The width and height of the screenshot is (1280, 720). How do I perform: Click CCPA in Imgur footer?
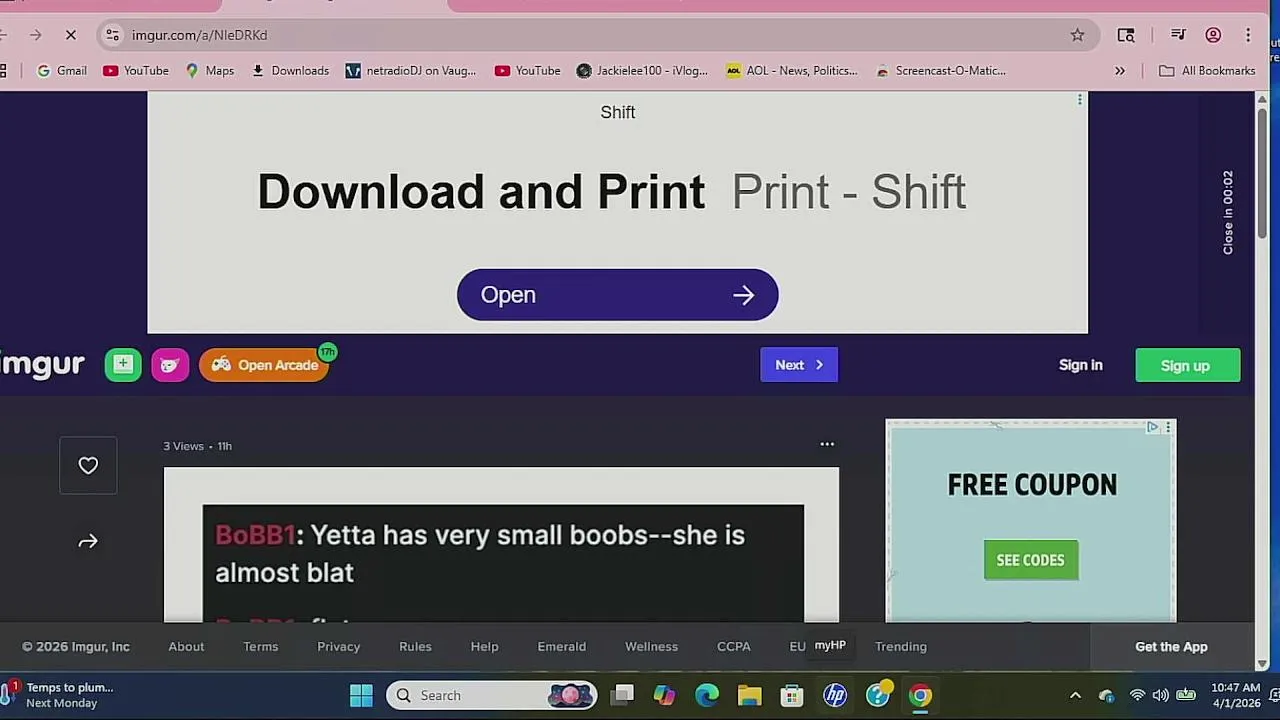click(x=734, y=647)
